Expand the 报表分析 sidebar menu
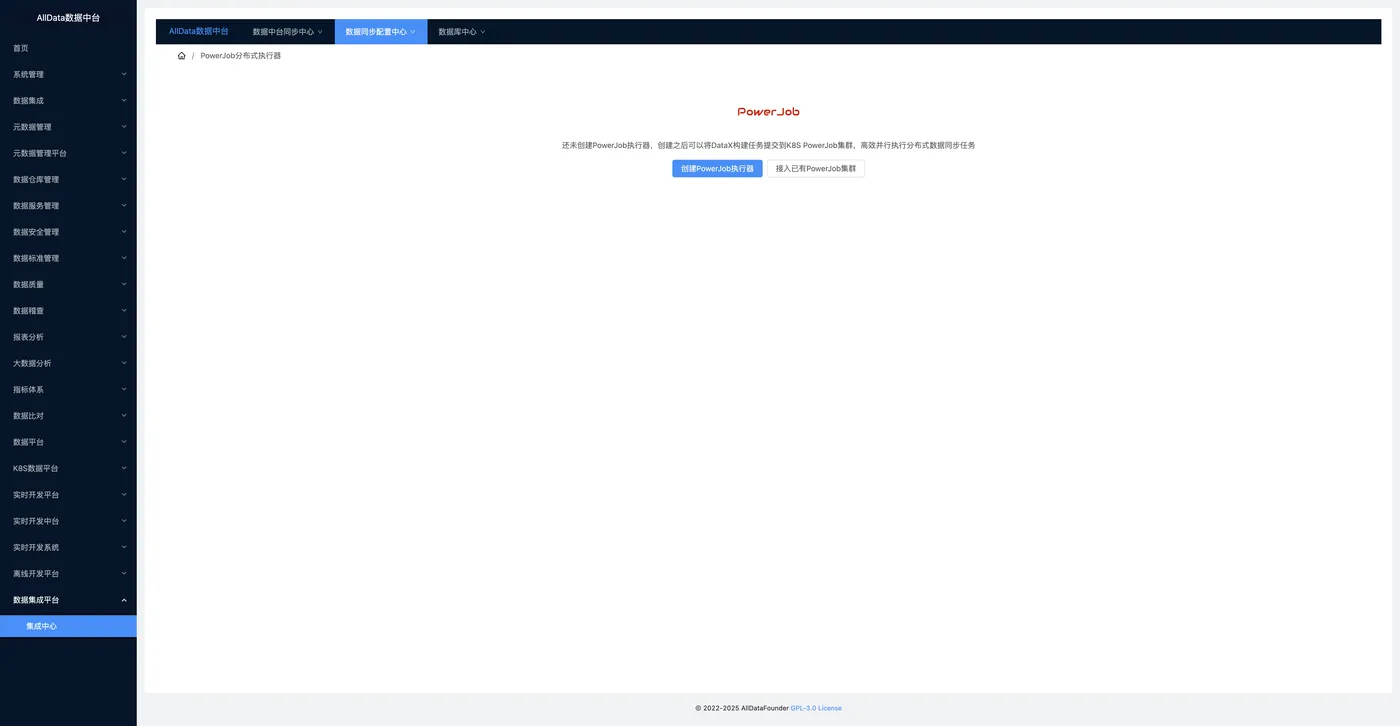Viewport: 1400px width, 726px height. (x=68, y=337)
